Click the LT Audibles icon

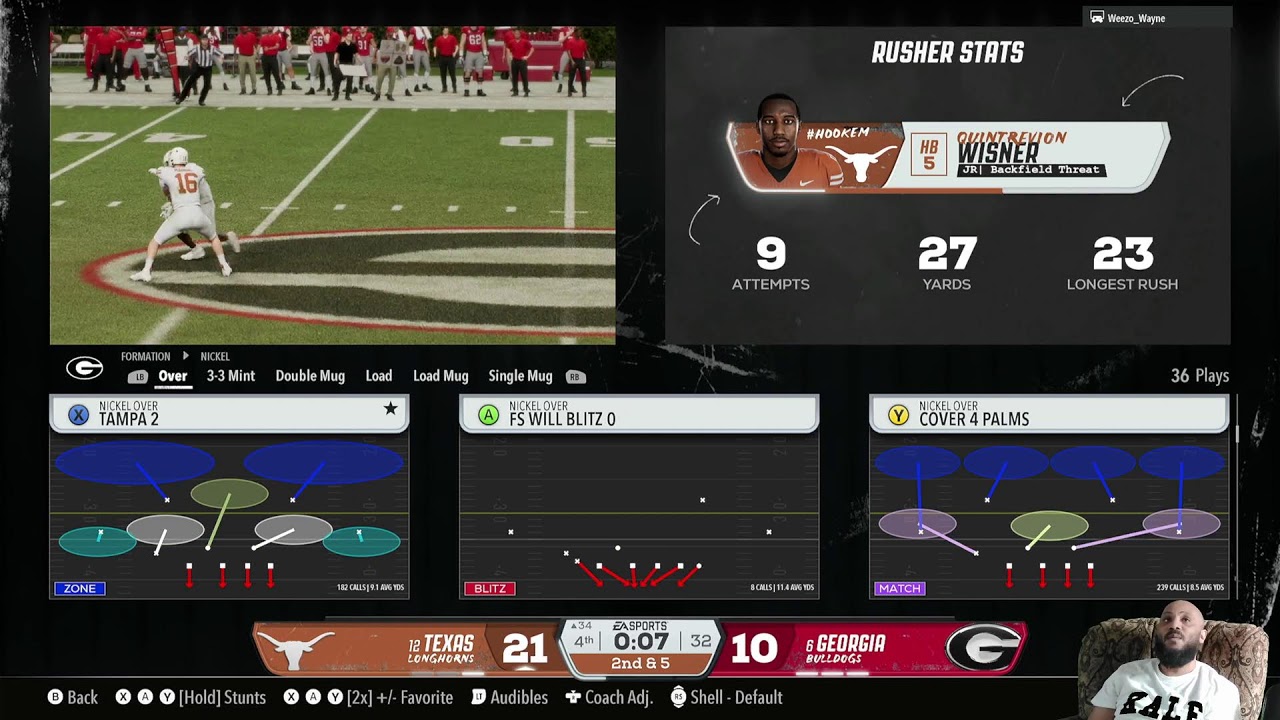pos(478,697)
